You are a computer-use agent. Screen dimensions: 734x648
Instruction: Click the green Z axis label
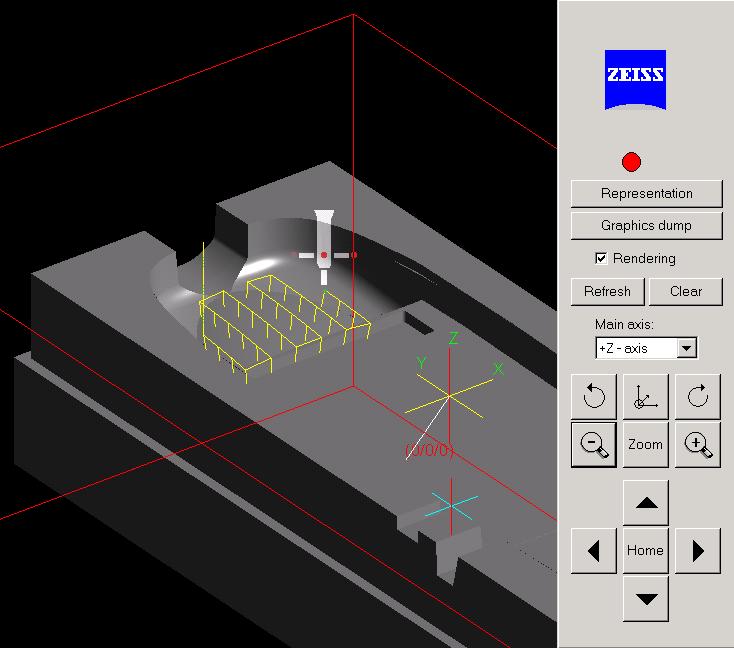453,338
